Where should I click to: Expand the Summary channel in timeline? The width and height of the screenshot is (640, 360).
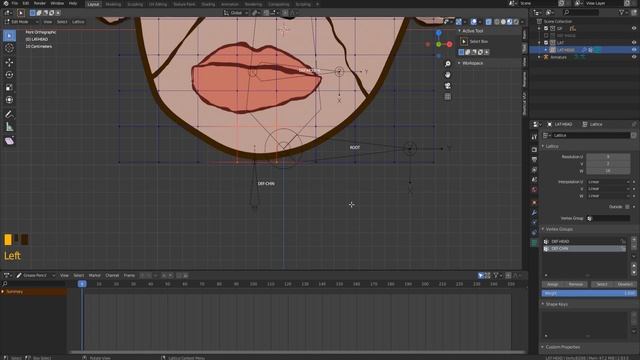click(3, 291)
